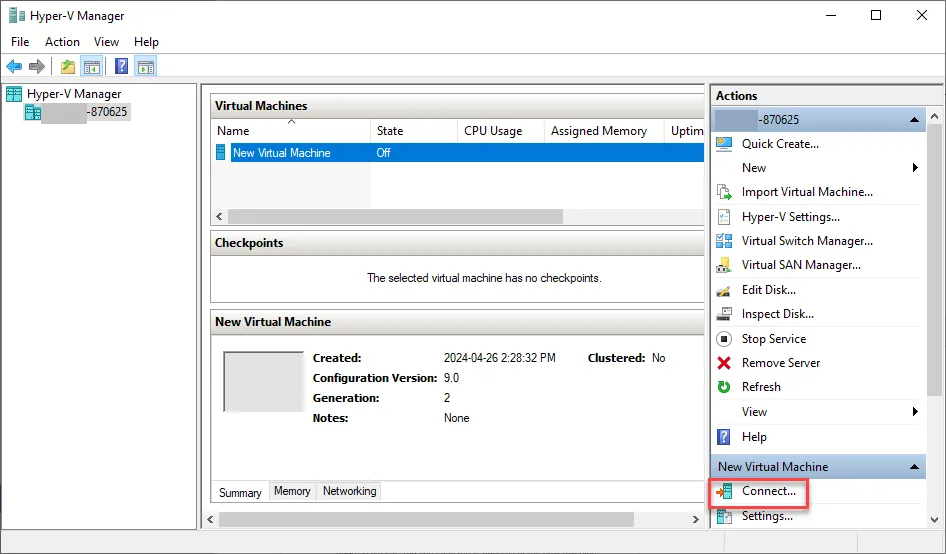The image size is (946, 554).
Task: Click the VM preview thumbnail
Action: click(x=264, y=381)
